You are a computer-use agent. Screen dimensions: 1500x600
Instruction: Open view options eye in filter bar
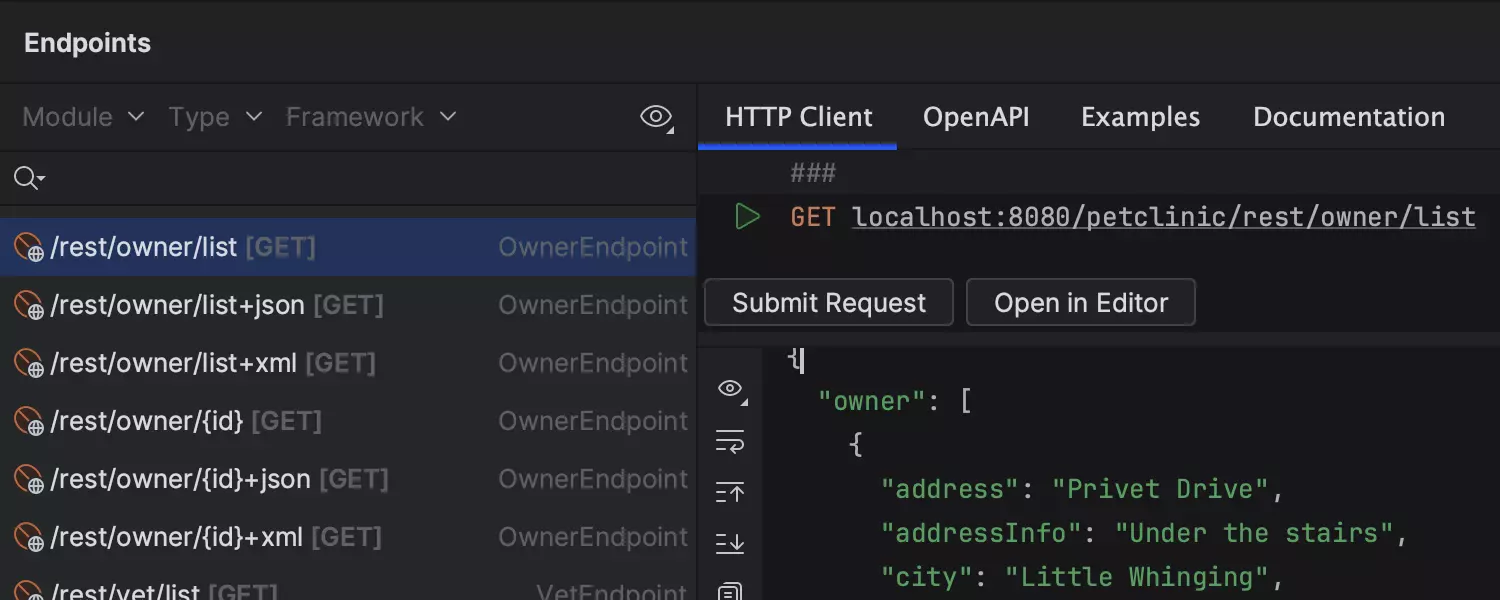pyautogui.click(x=656, y=117)
